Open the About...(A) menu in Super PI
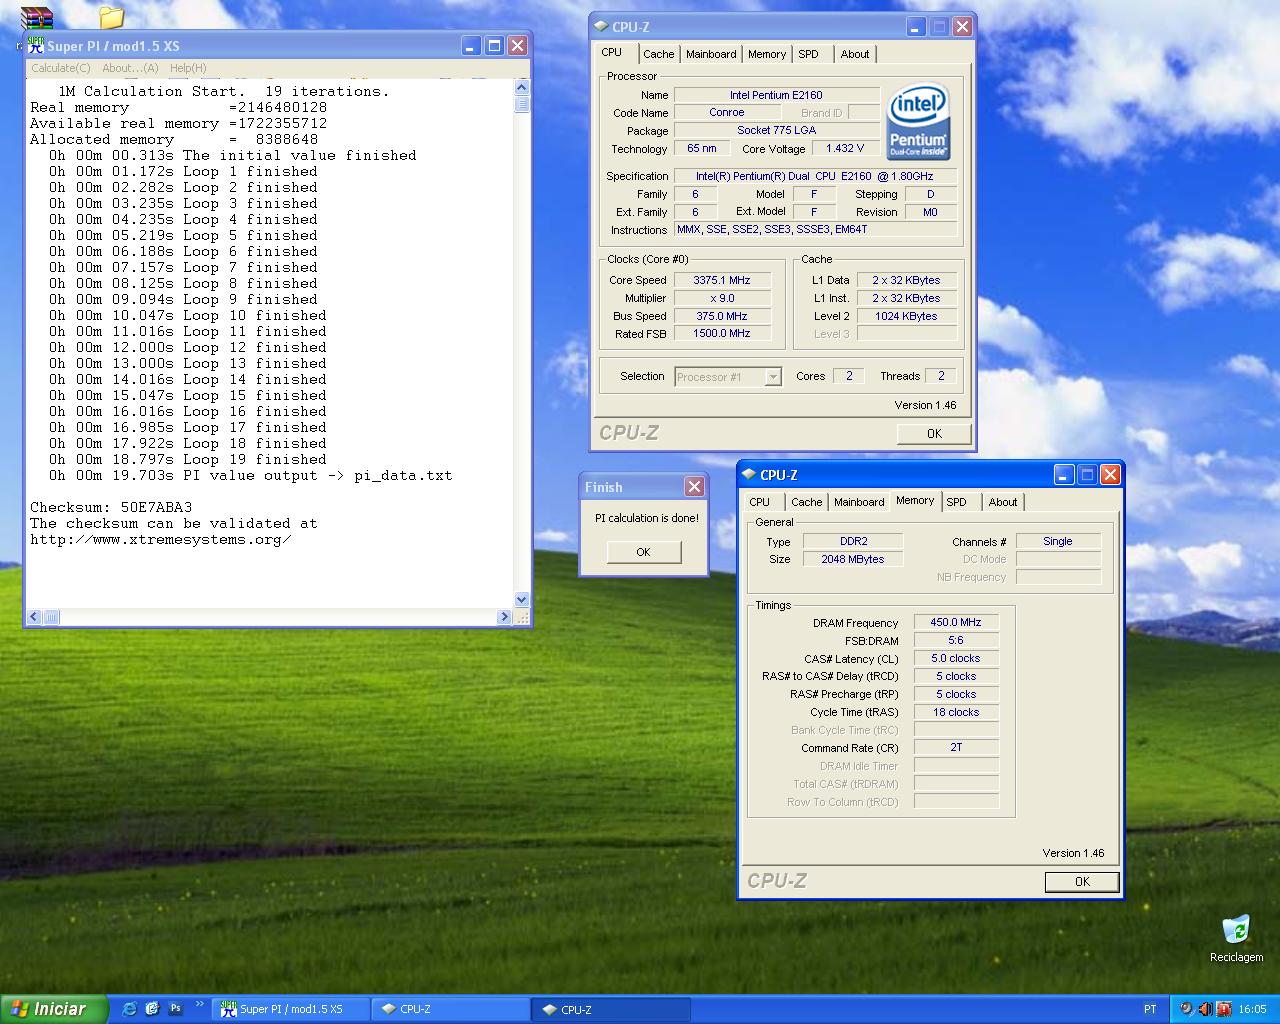Screen dimensions: 1280x1024 pyautogui.click(x=130, y=68)
